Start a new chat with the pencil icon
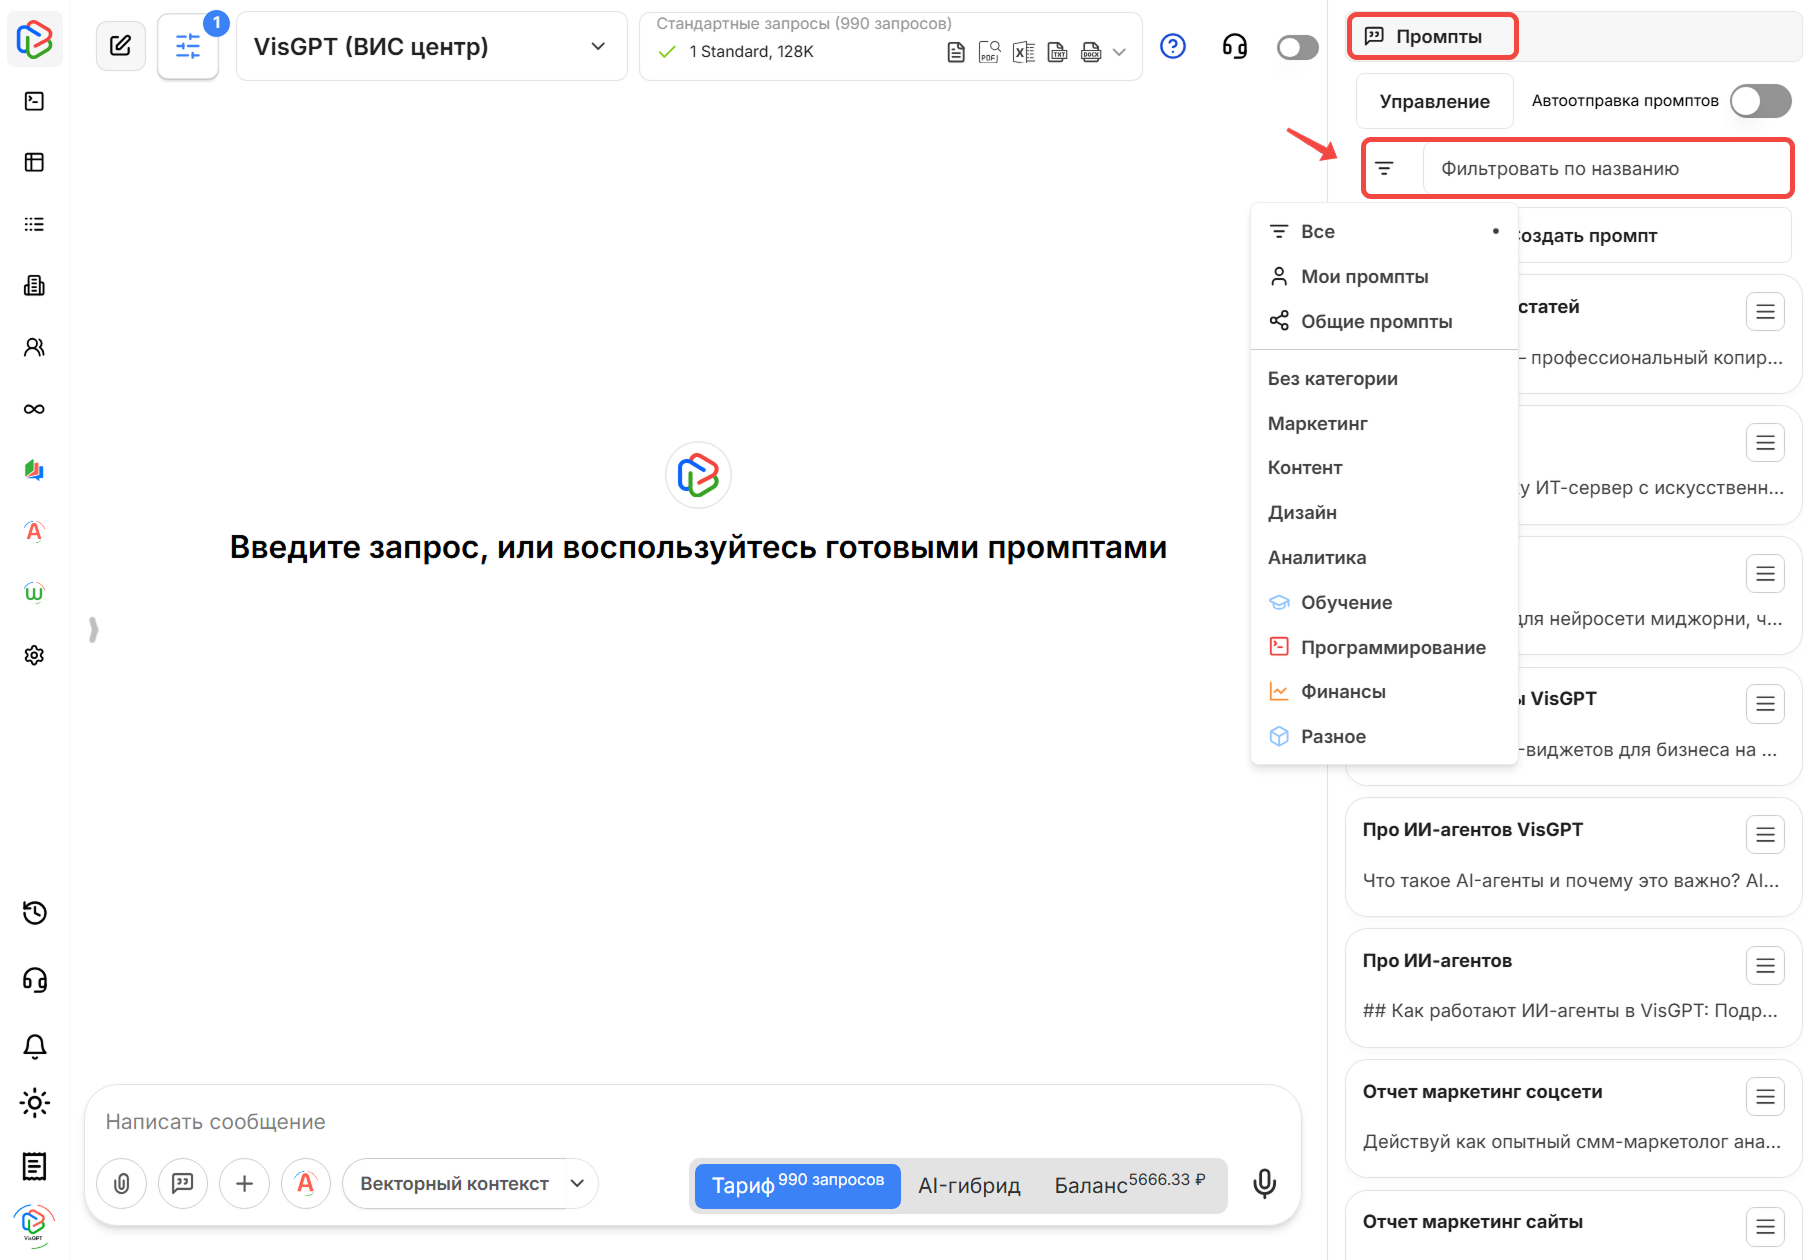This screenshot has width=1819, height=1260. coord(121,45)
